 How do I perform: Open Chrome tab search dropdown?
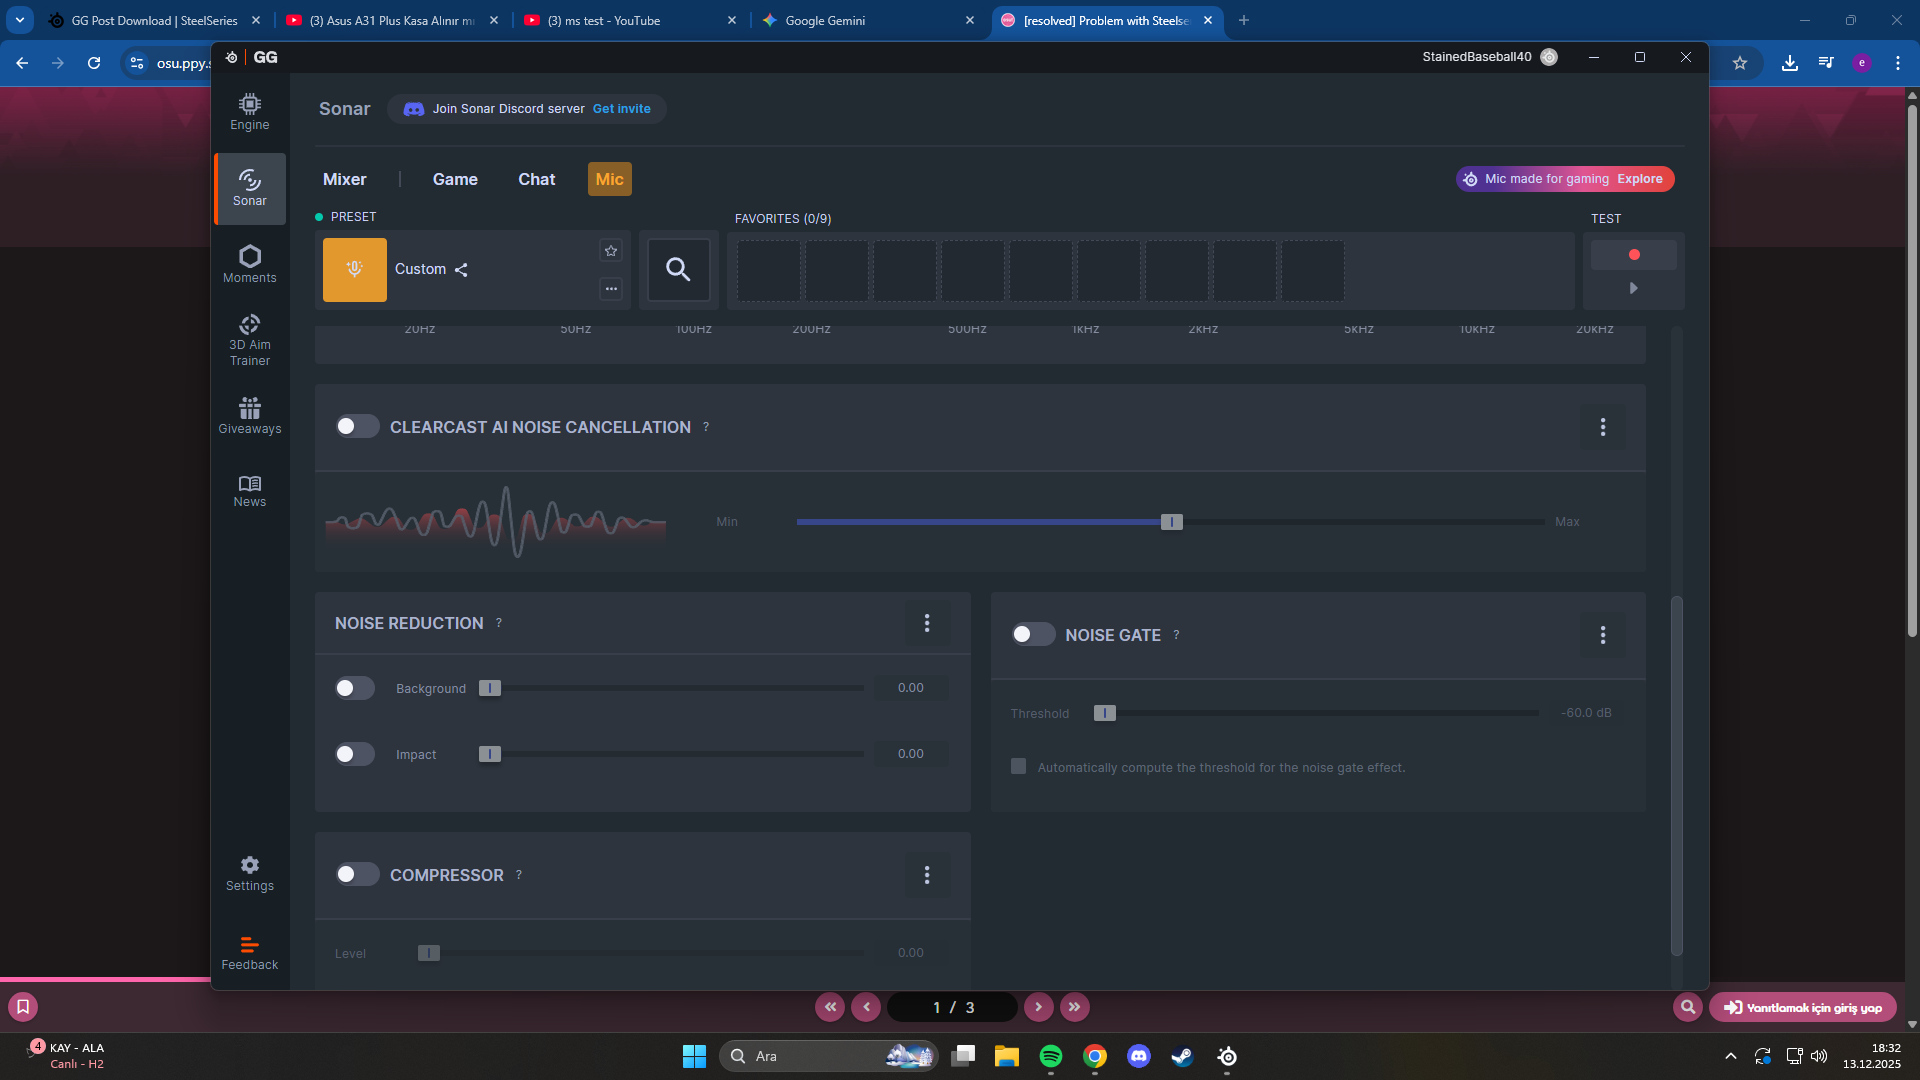(20, 20)
